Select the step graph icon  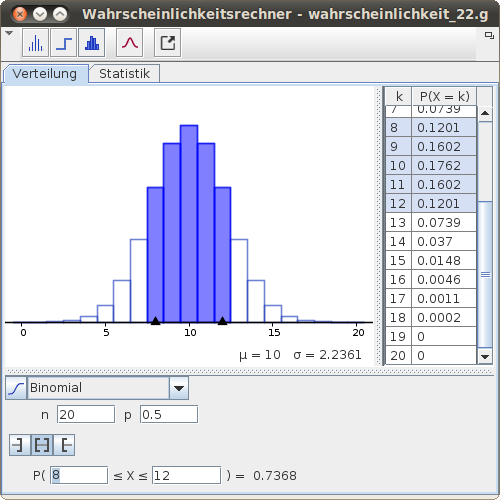(64, 43)
